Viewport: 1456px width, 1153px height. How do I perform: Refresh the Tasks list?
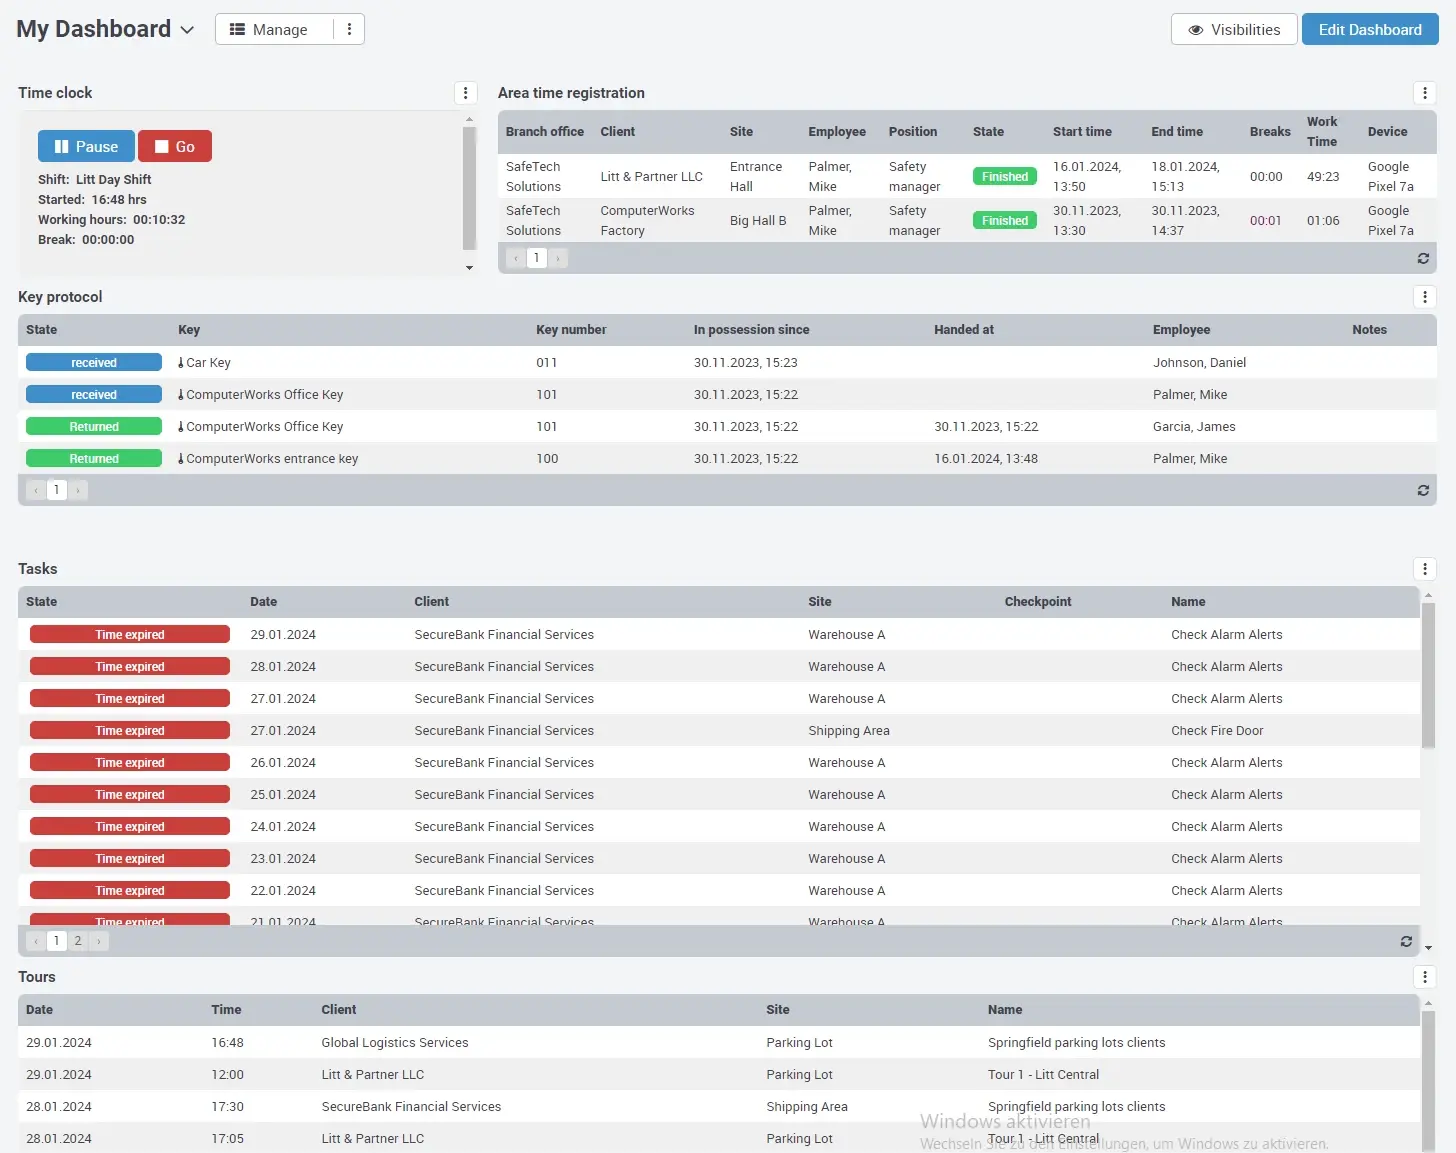pos(1405,941)
